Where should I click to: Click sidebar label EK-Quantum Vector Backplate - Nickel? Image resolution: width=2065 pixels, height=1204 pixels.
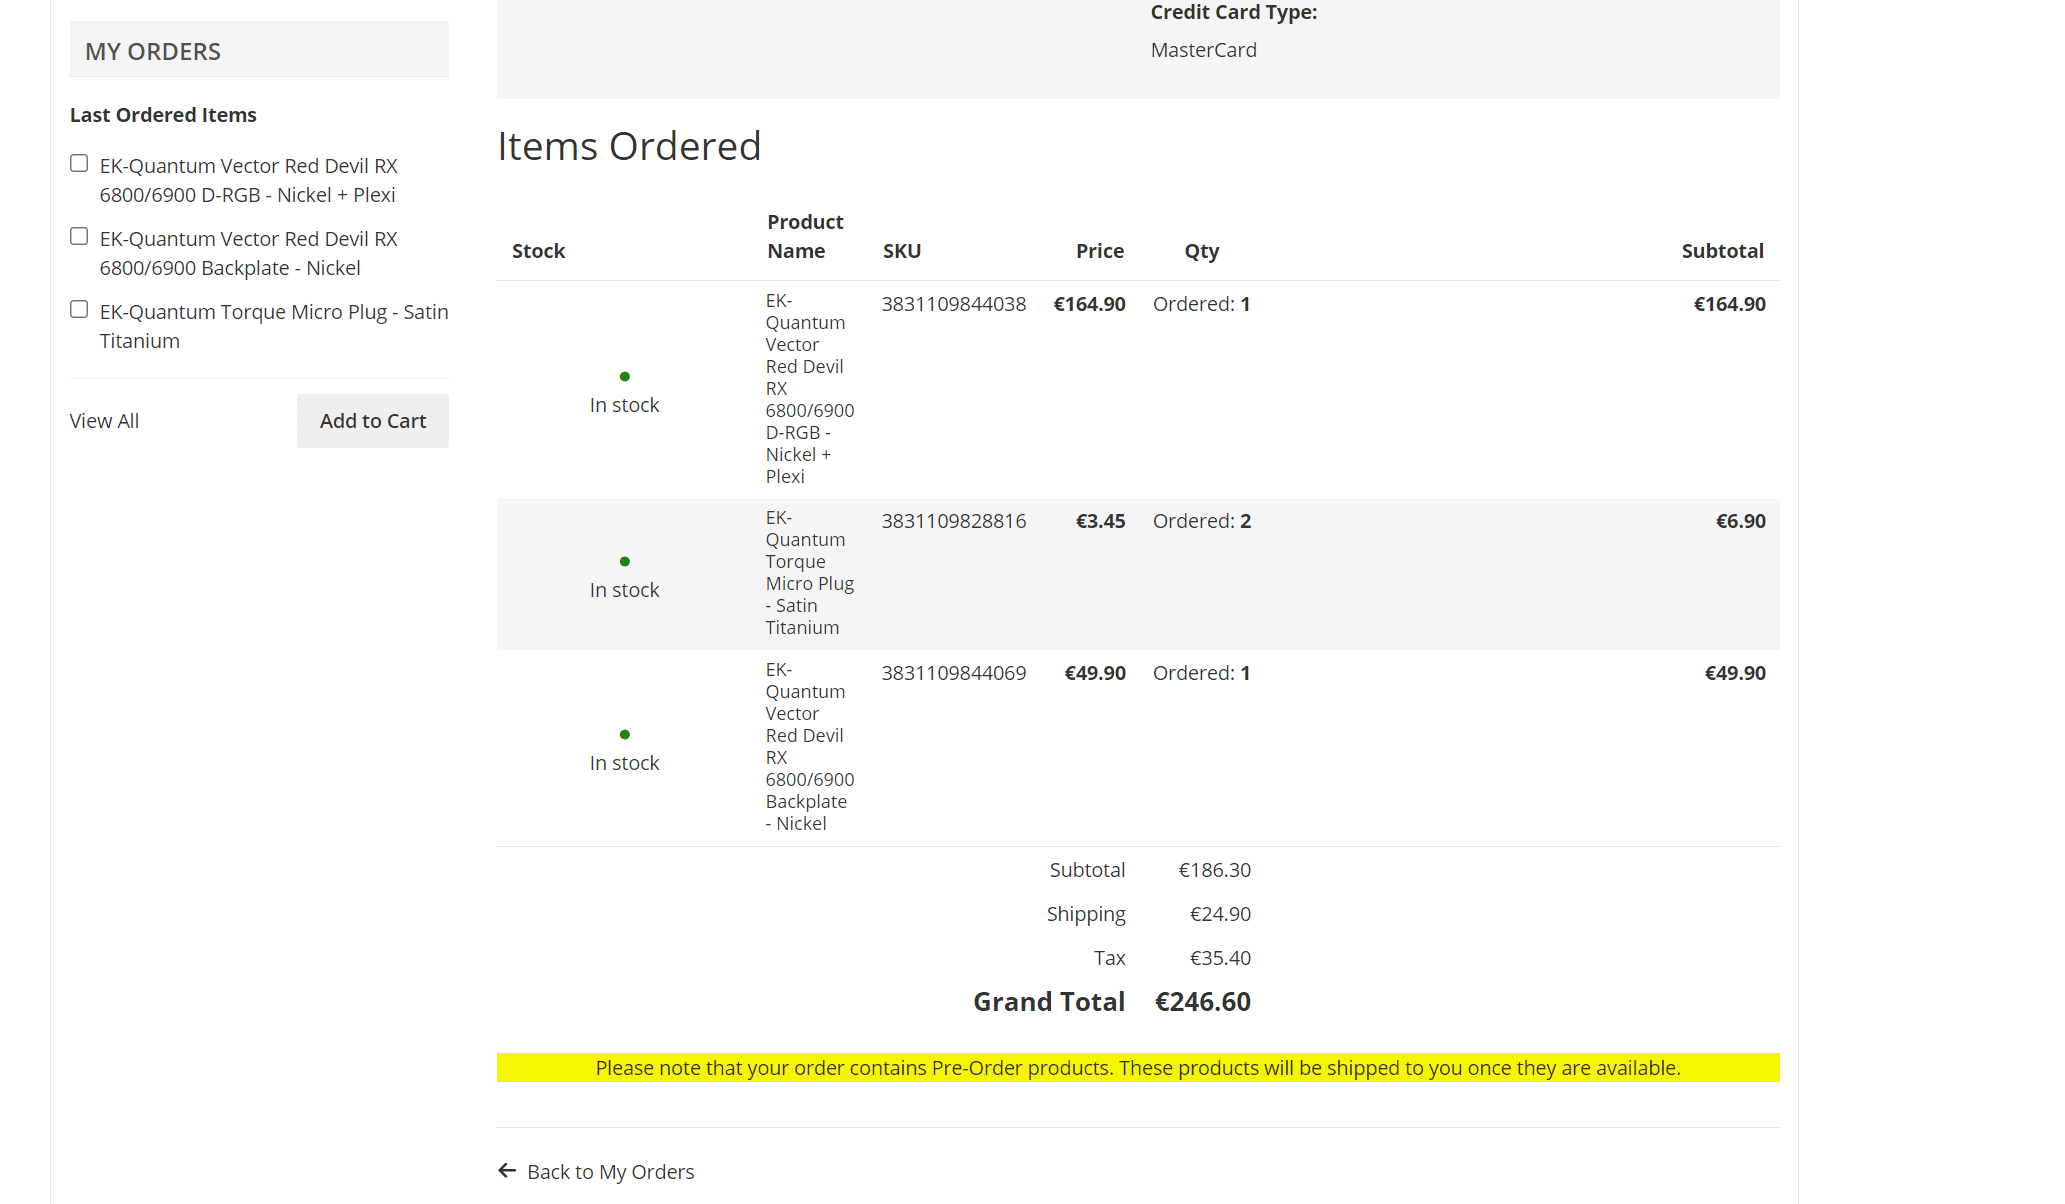click(248, 253)
